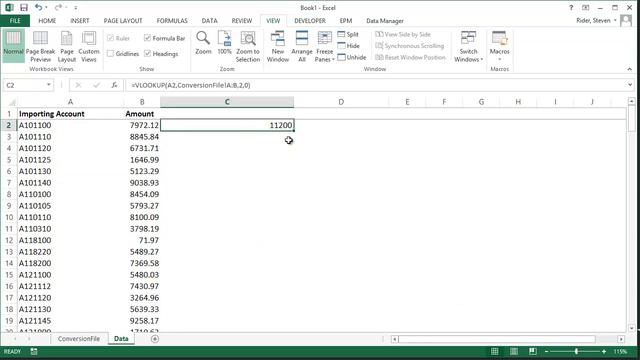The height and width of the screenshot is (360, 640).
Task: Enable the Gridlines checkbox
Action: coord(123,53)
